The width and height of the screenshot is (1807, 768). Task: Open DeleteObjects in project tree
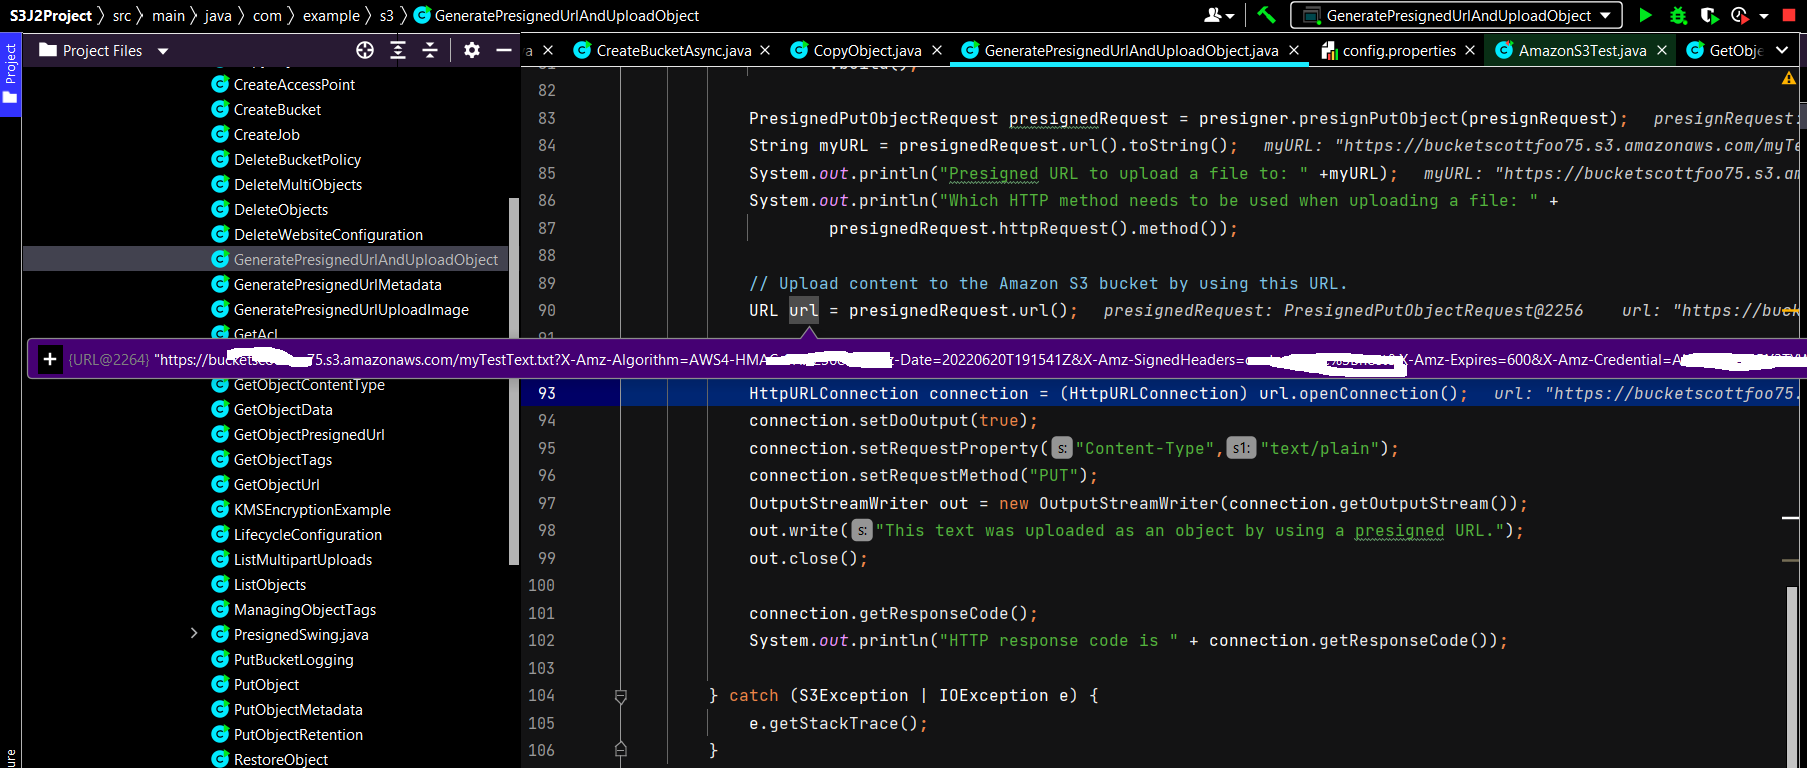click(x=281, y=210)
